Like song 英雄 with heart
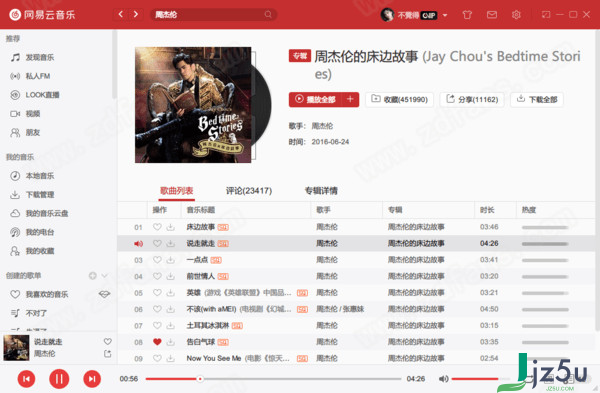 [157, 293]
